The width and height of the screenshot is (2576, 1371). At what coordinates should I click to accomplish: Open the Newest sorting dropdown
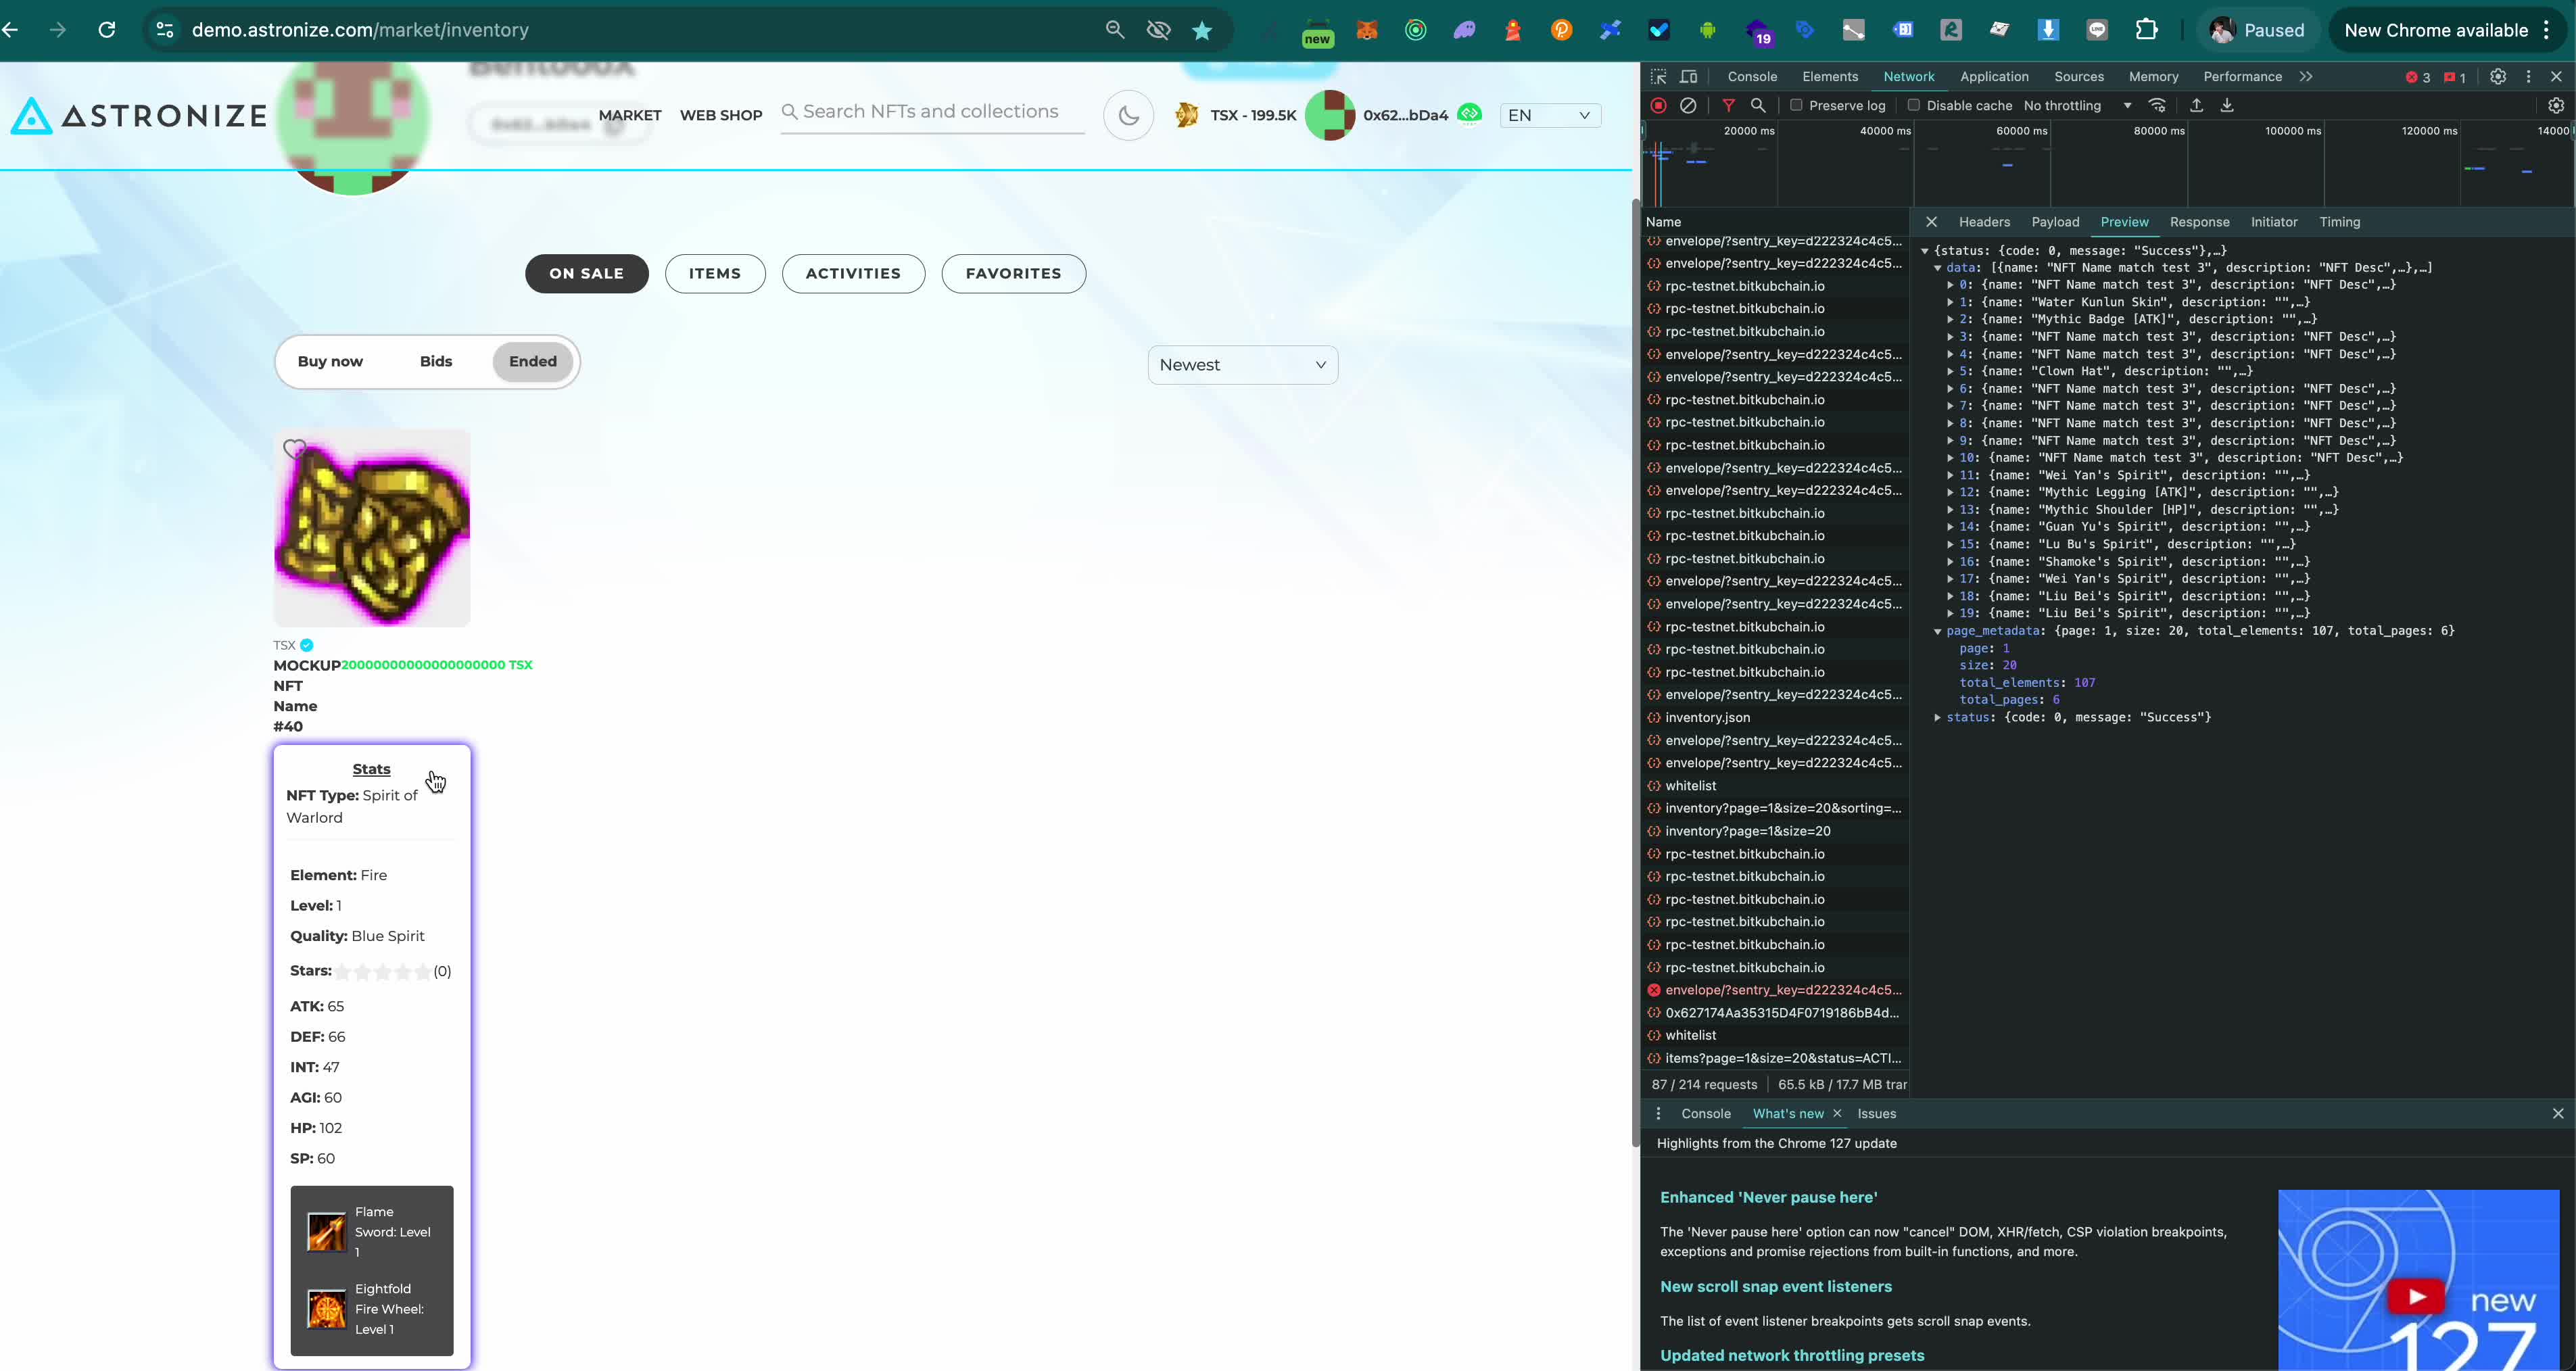click(1243, 364)
